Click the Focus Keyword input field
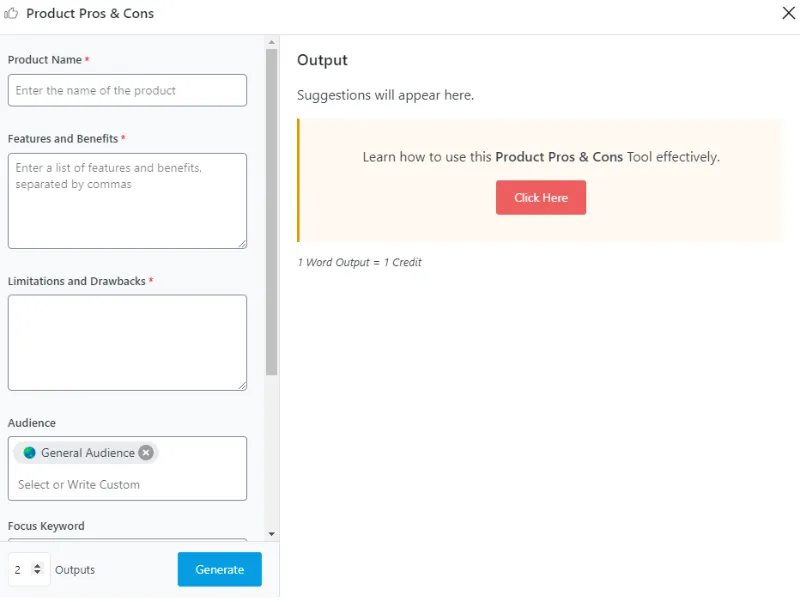 click(127, 541)
